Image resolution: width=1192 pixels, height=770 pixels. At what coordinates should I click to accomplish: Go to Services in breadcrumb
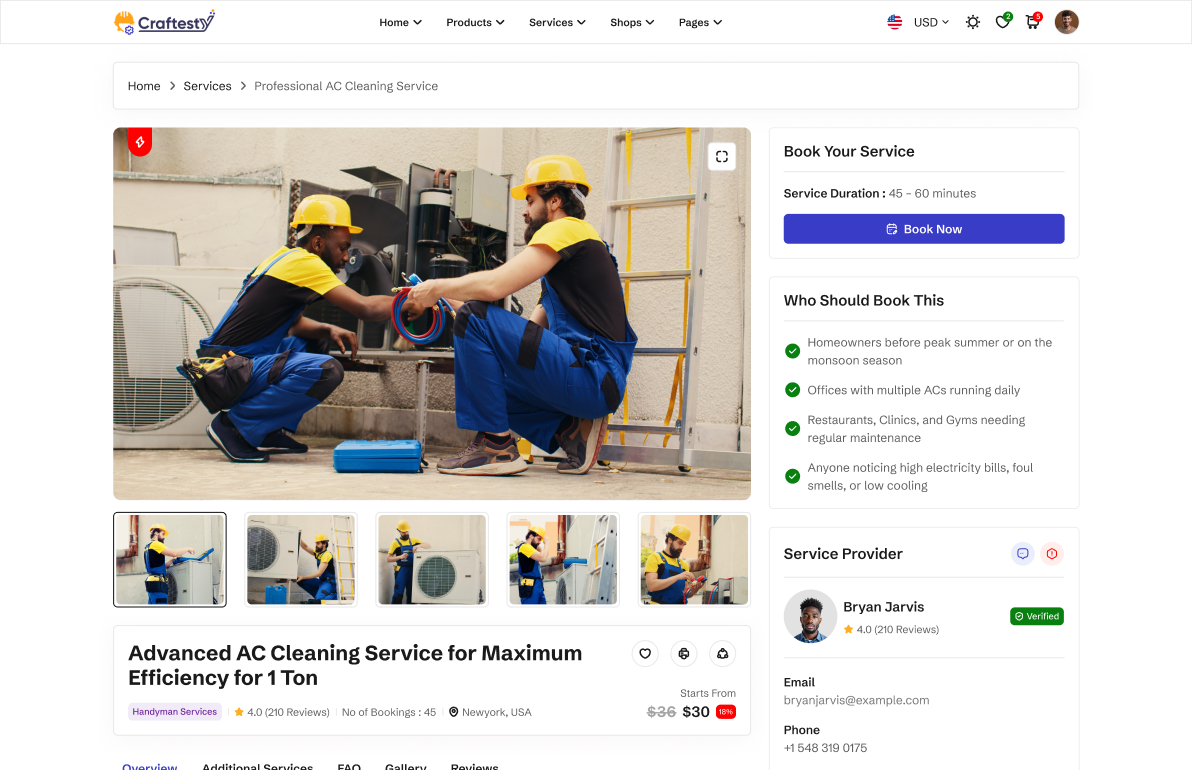208,86
